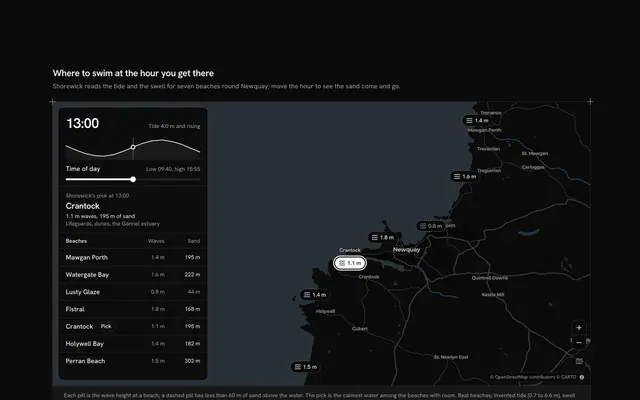Viewport: 640px width, 400px height.
Task: Select Mawgan Porth in the beaches list
Action: click(x=133, y=258)
